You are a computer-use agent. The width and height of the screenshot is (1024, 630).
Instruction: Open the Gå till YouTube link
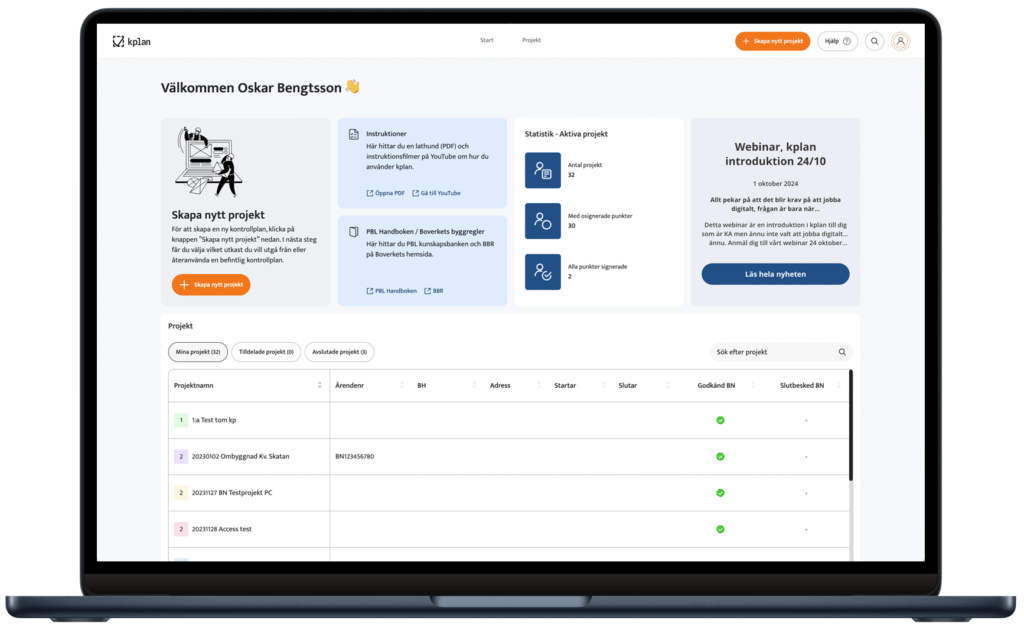(x=436, y=193)
